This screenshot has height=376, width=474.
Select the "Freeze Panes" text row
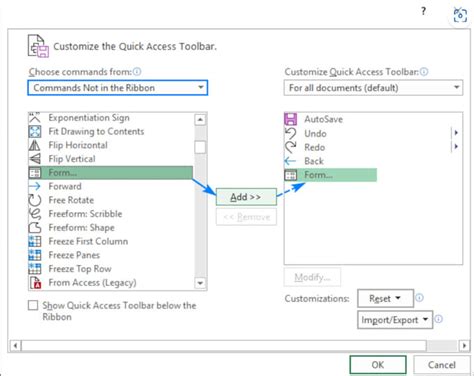coord(74,255)
